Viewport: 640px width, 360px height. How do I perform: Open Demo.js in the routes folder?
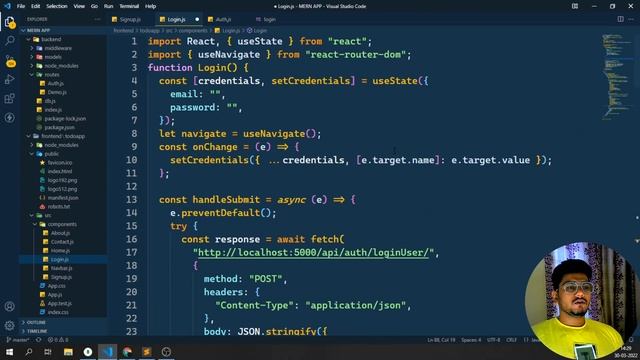57,92
